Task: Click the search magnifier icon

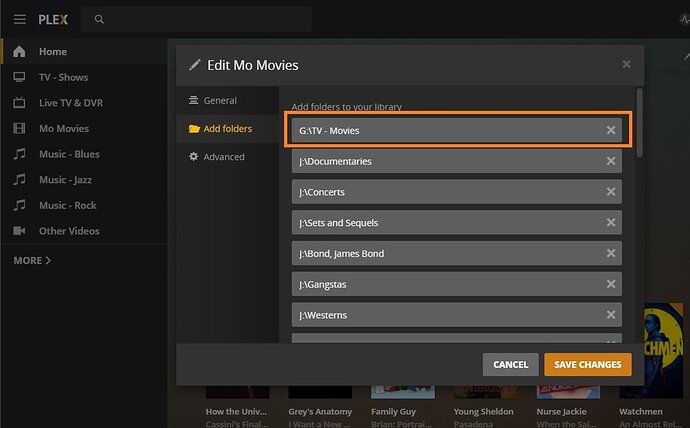Action: pos(99,19)
